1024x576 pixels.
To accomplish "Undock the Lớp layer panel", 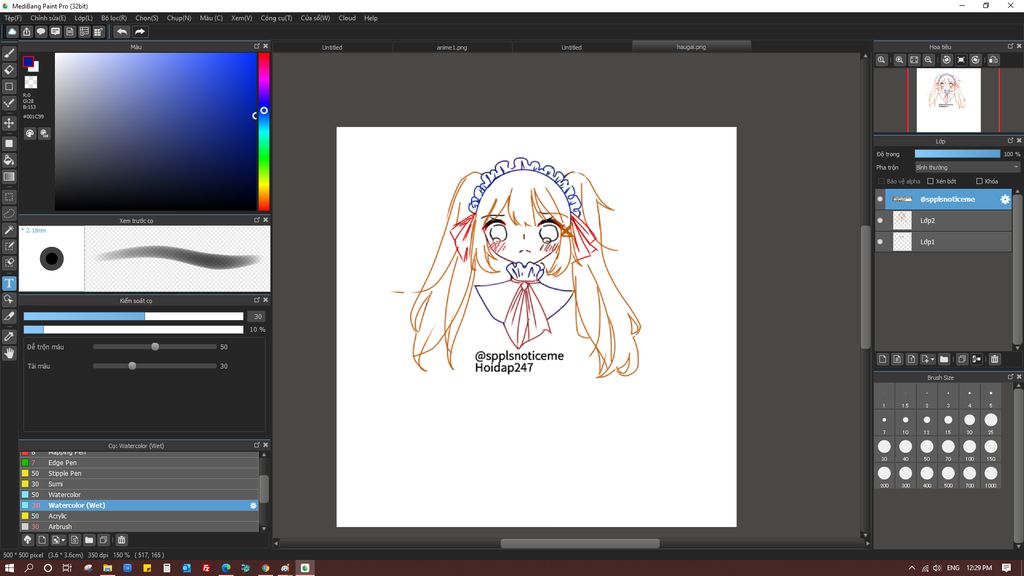I will [x=1010, y=140].
